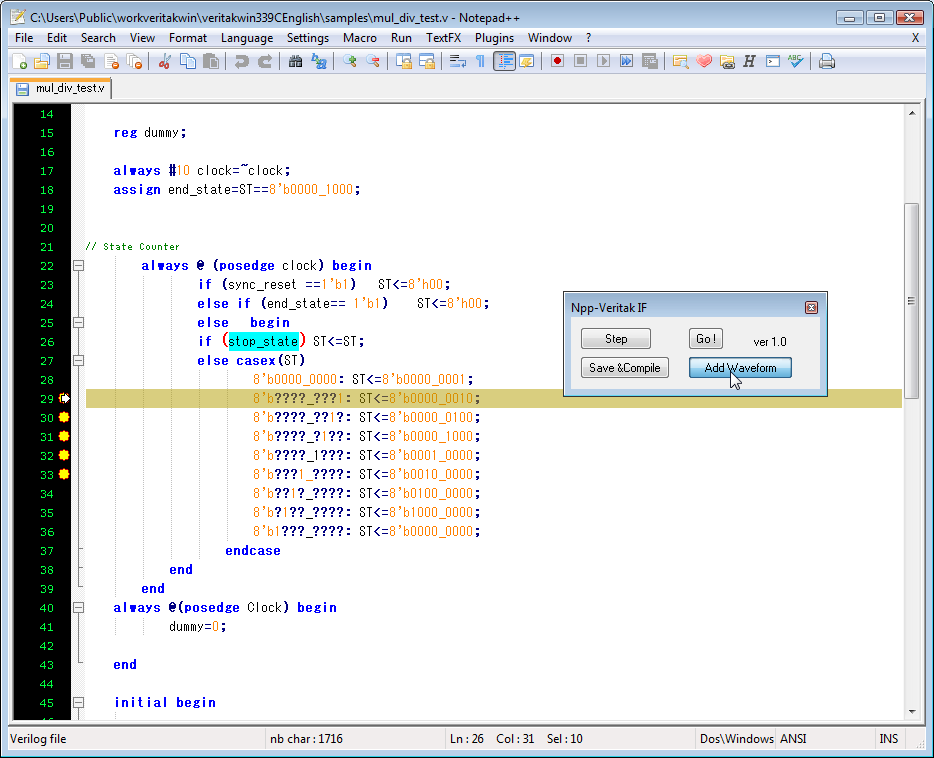Click the Cut scissors icon
The image size is (934, 758).
(164, 61)
